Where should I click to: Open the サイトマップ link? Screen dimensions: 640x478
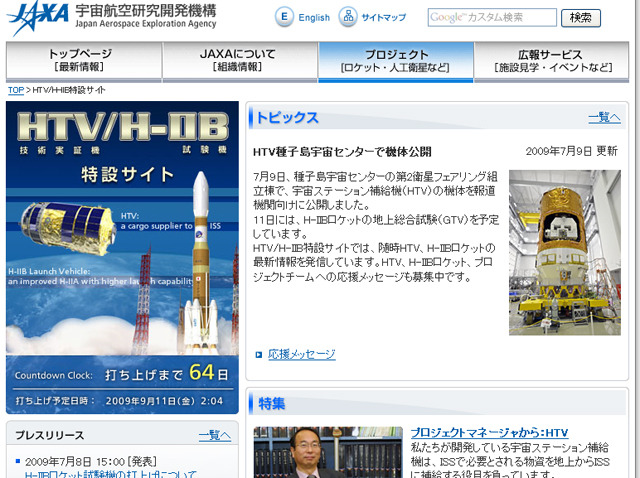click(x=384, y=18)
